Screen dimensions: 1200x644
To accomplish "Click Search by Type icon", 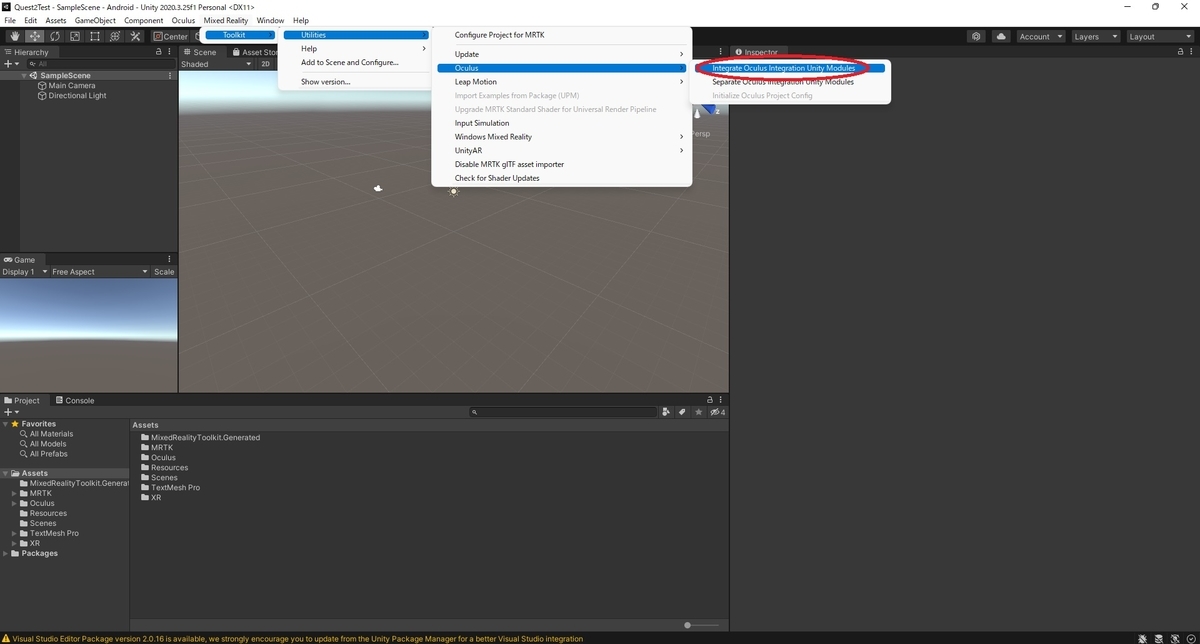I will click(x=666, y=412).
